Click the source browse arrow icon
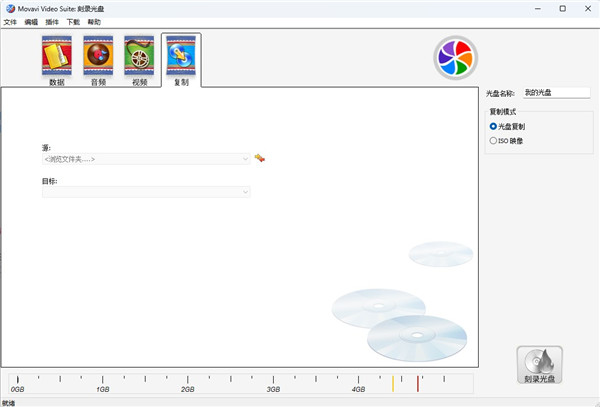The width and height of the screenshot is (600, 407). pos(260,158)
